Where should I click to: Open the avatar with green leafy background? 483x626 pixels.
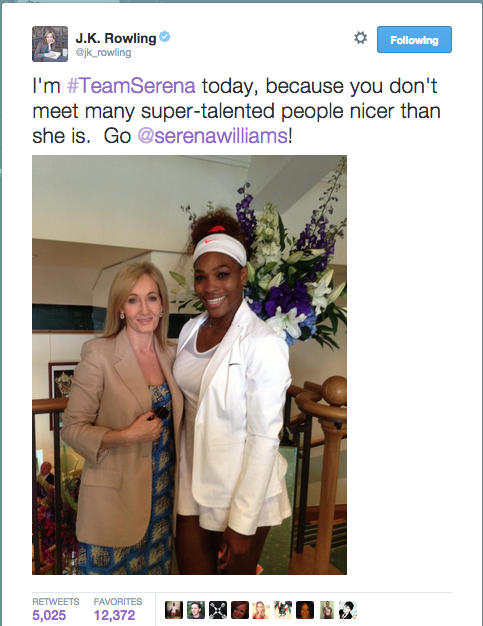coord(196,610)
